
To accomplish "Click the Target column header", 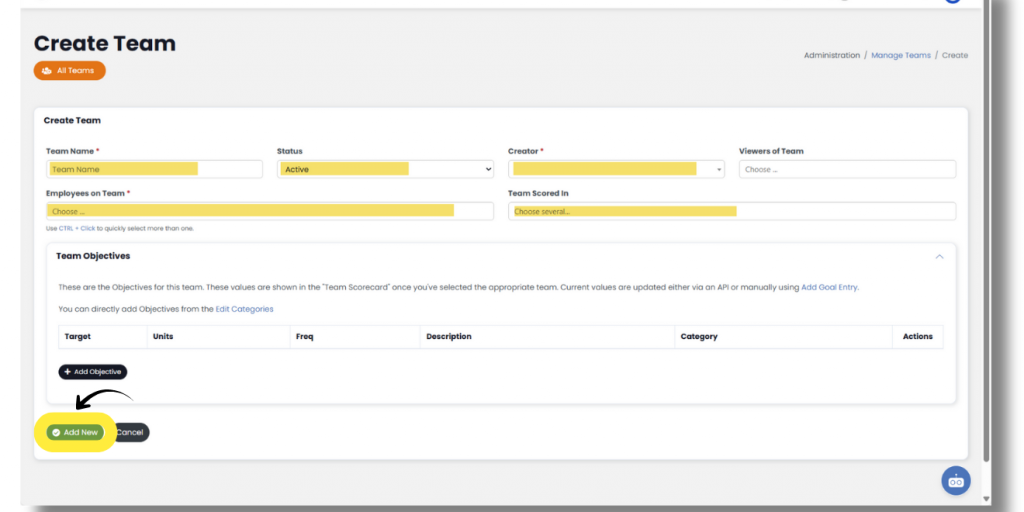I will [78, 337].
